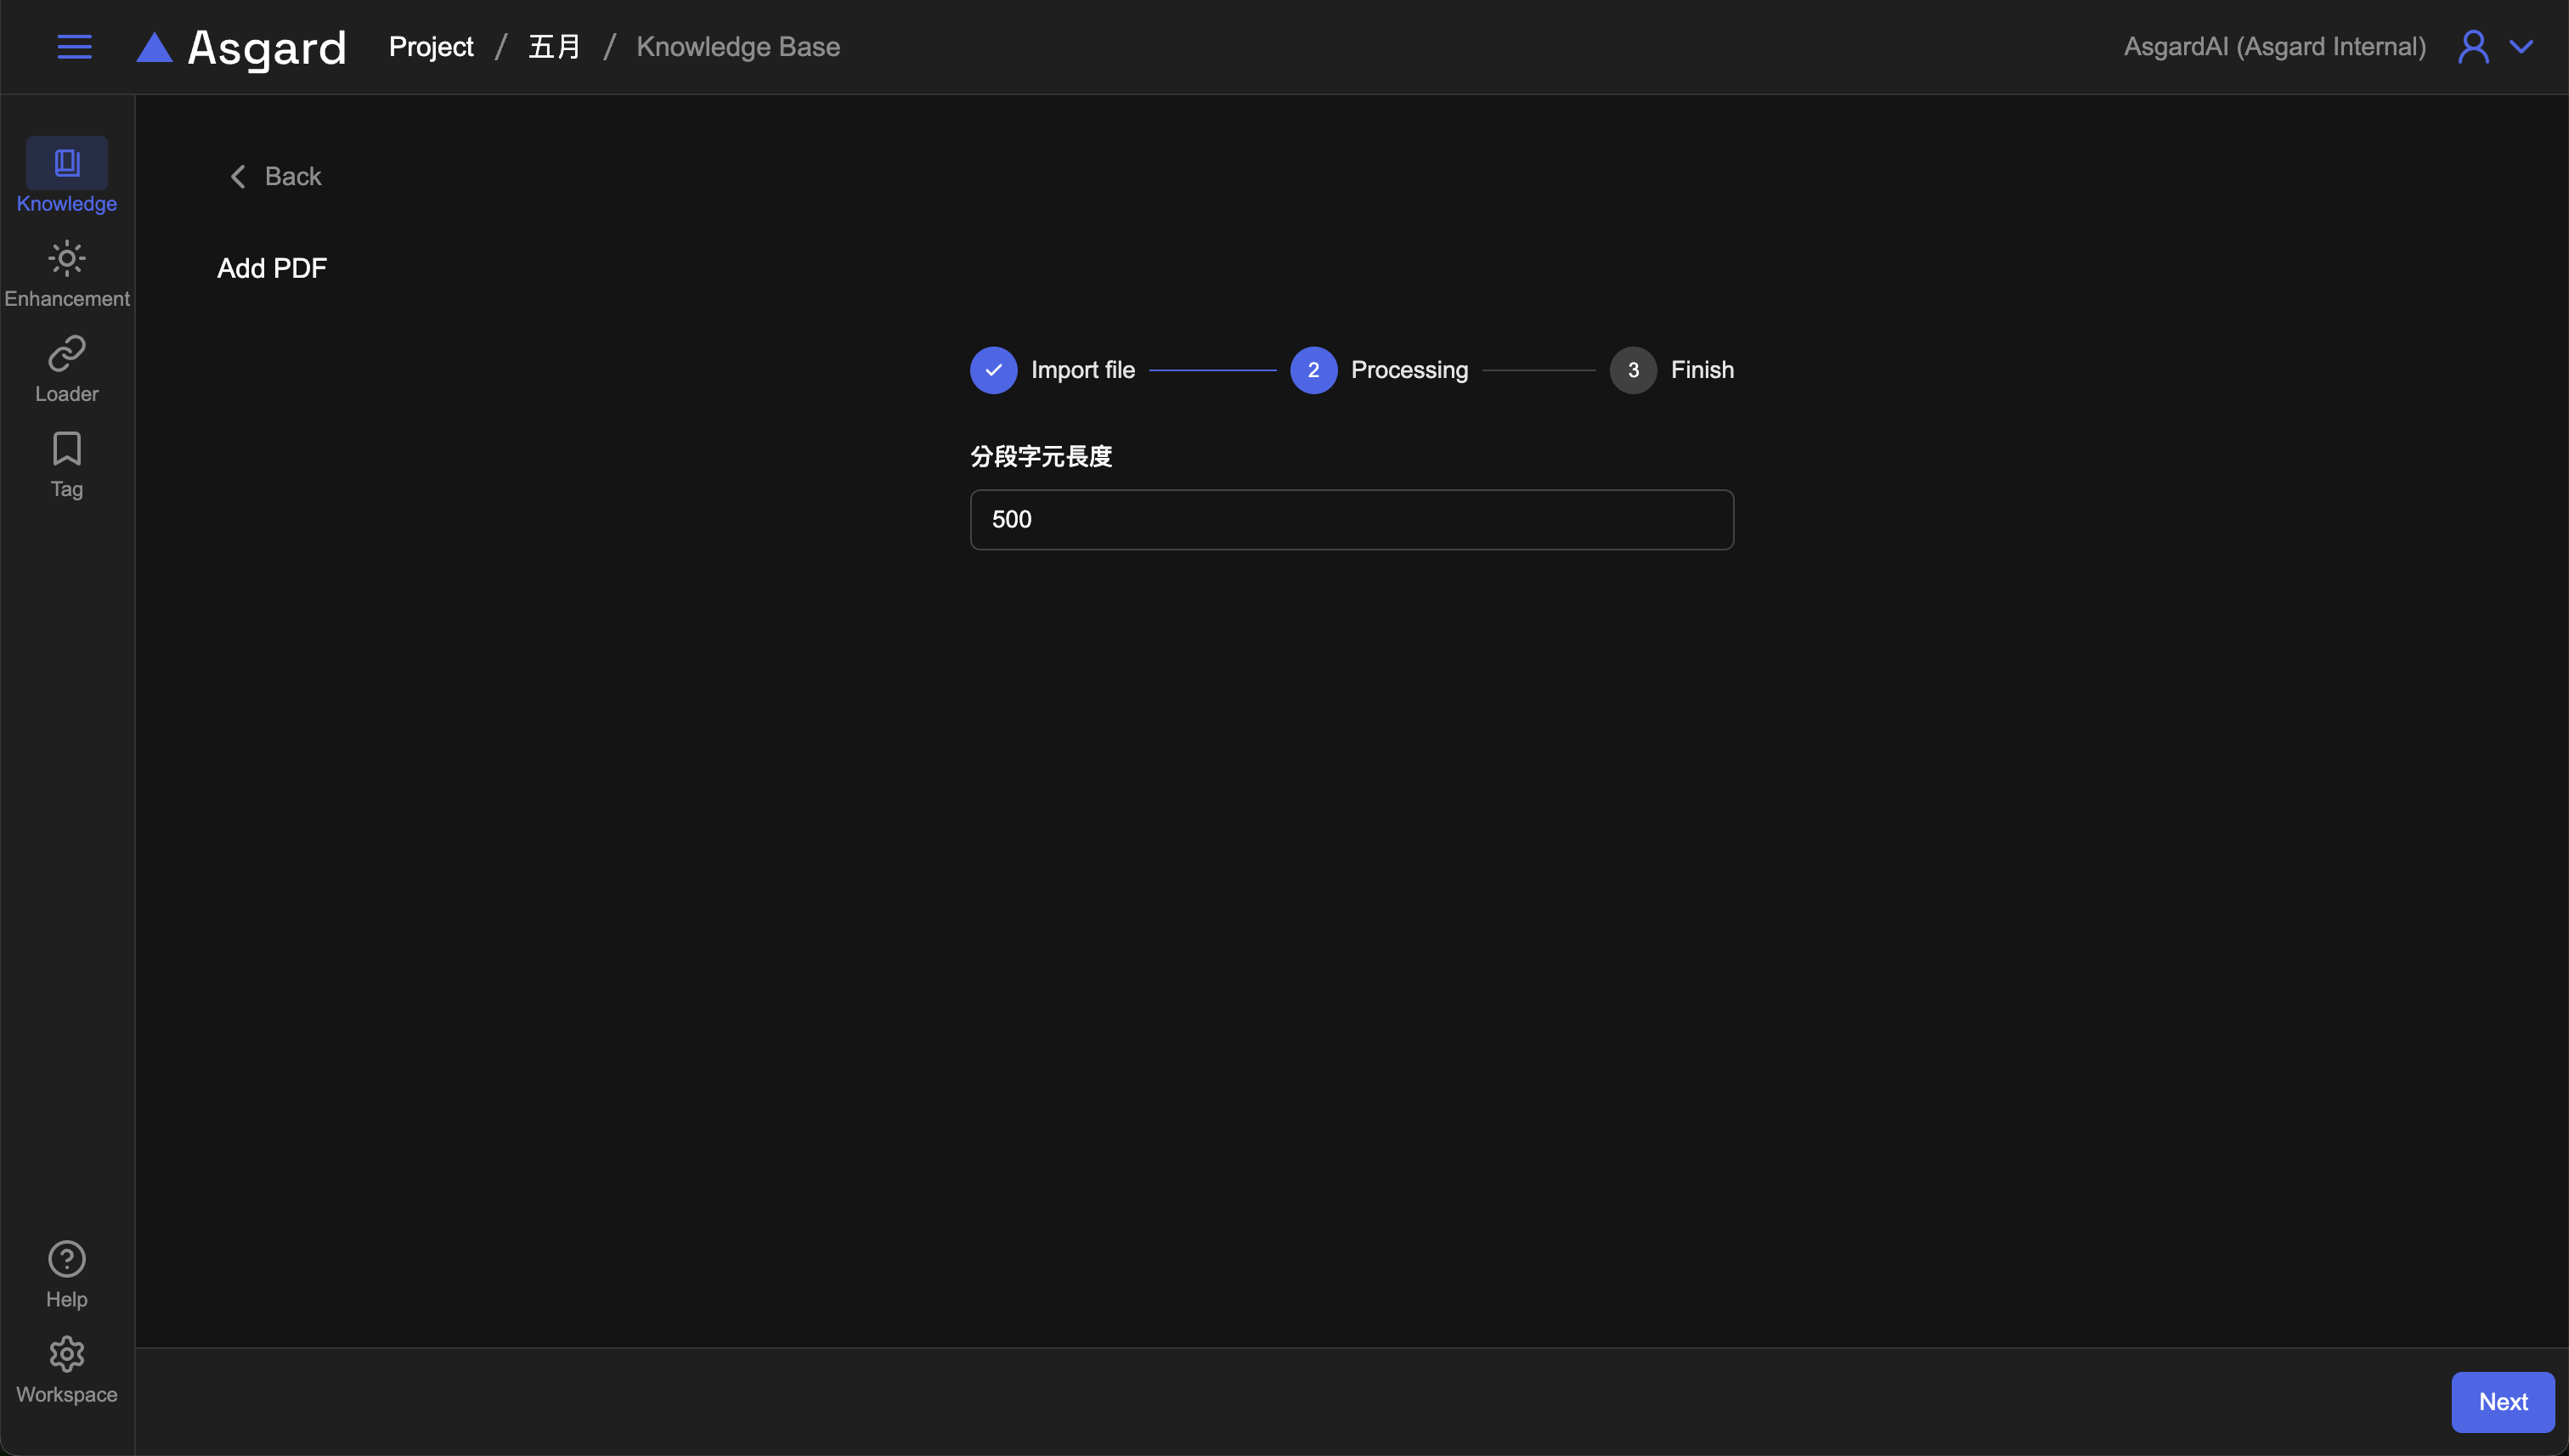The image size is (2569, 1456).
Task: Open the Enhancement sun icon
Action: point(67,259)
